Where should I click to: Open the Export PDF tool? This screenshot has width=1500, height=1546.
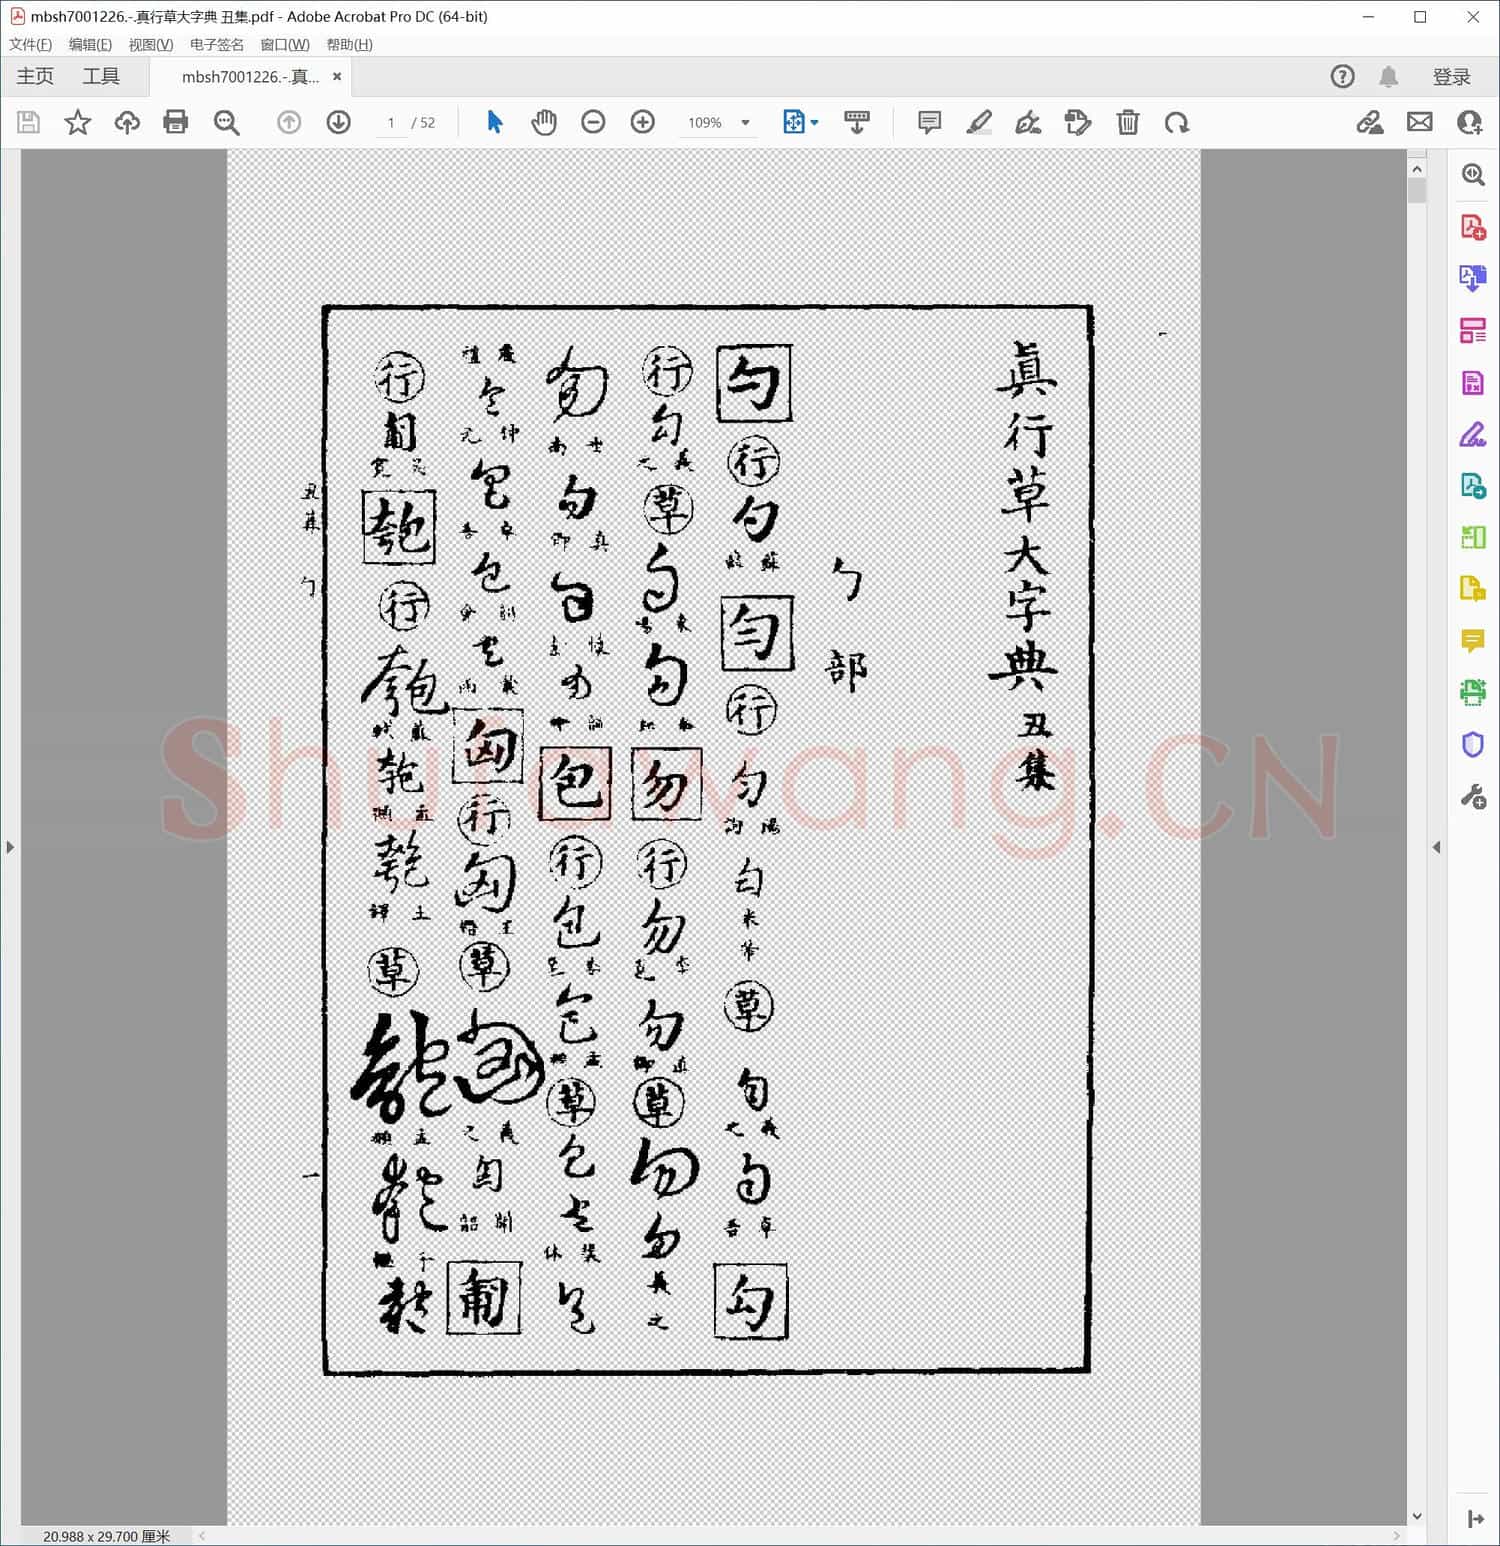pos(1472,277)
